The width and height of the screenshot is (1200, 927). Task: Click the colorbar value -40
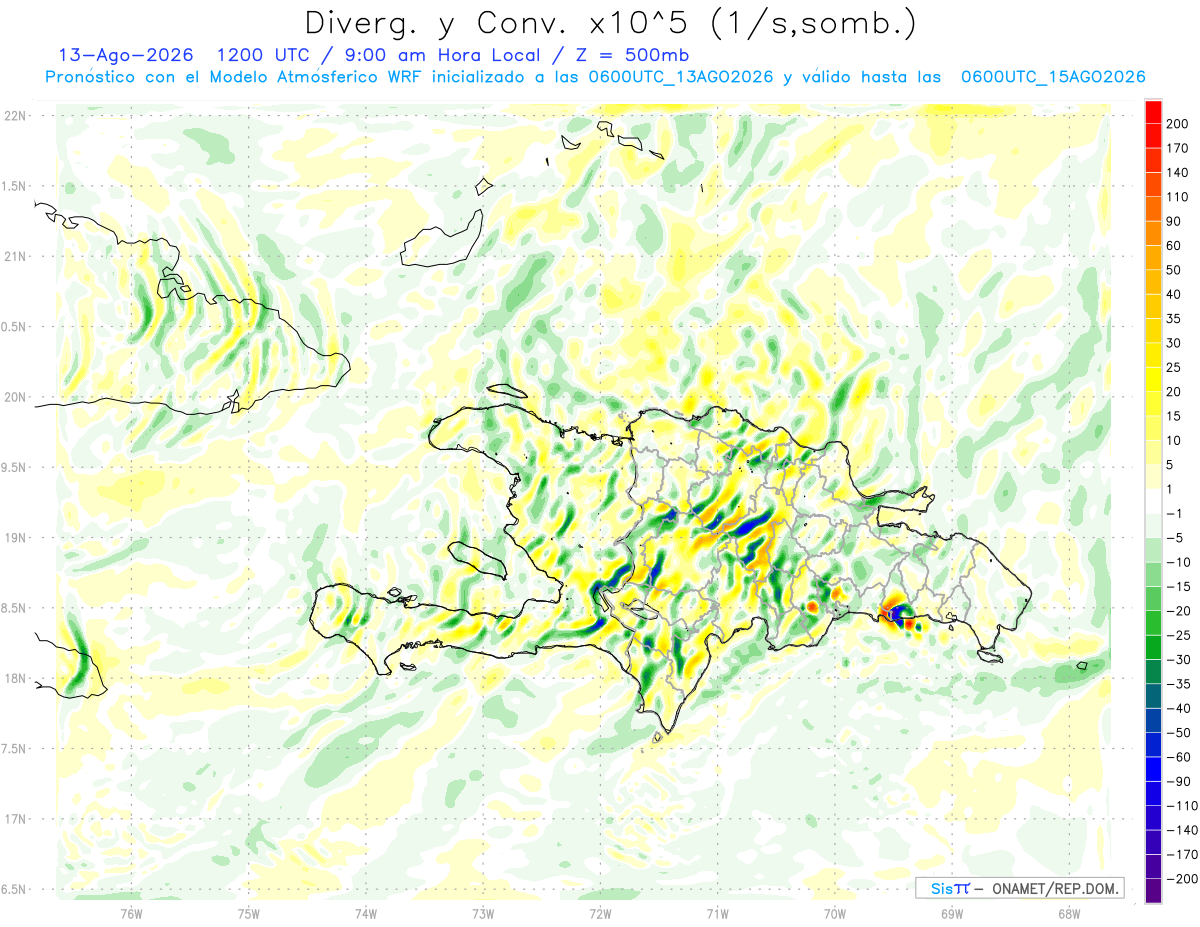[x=1177, y=708]
